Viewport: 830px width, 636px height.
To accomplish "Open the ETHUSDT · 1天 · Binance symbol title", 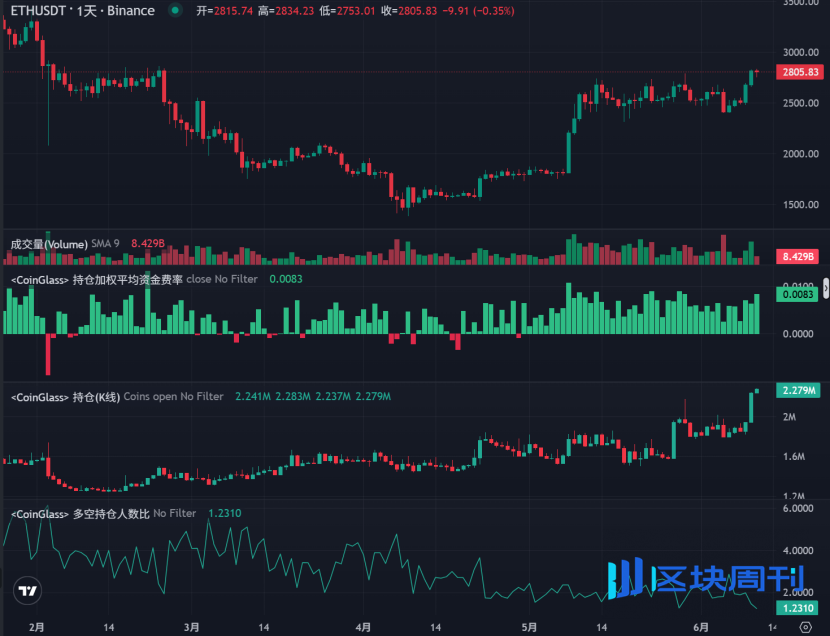I will [x=83, y=11].
